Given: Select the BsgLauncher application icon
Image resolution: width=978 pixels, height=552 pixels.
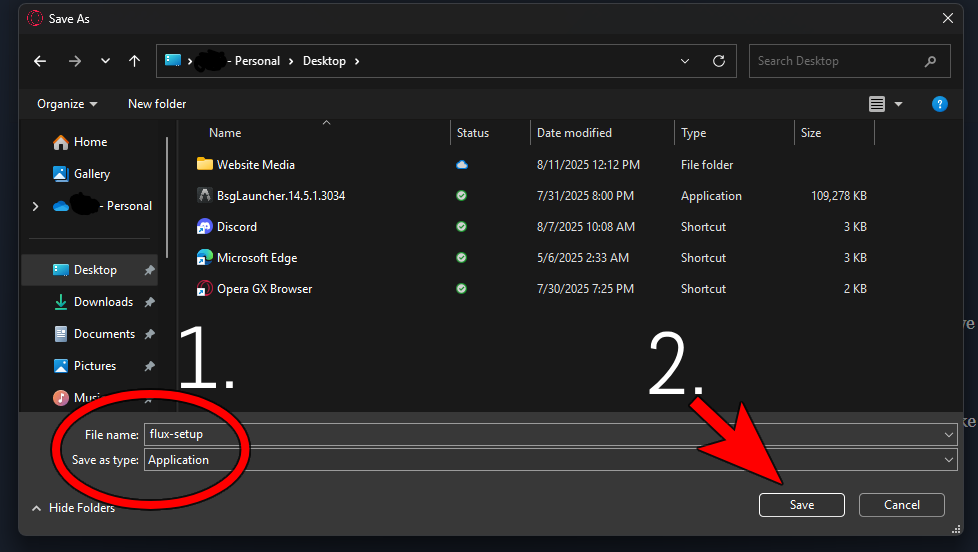Looking at the screenshot, I should [205, 195].
